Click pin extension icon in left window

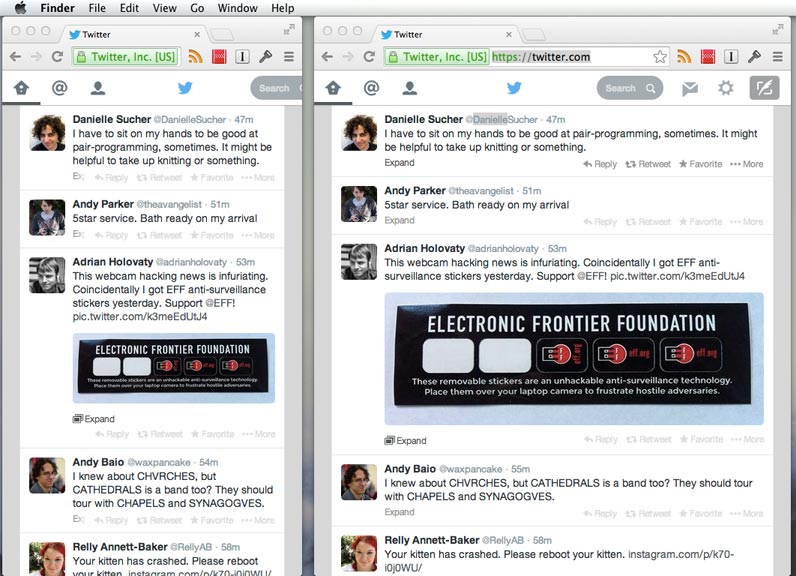(266, 56)
